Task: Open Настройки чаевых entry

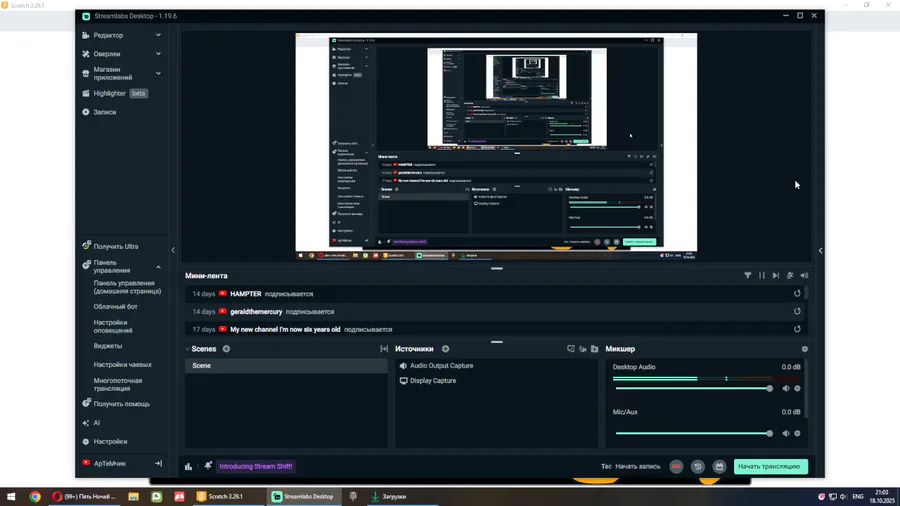Action: coord(122,365)
